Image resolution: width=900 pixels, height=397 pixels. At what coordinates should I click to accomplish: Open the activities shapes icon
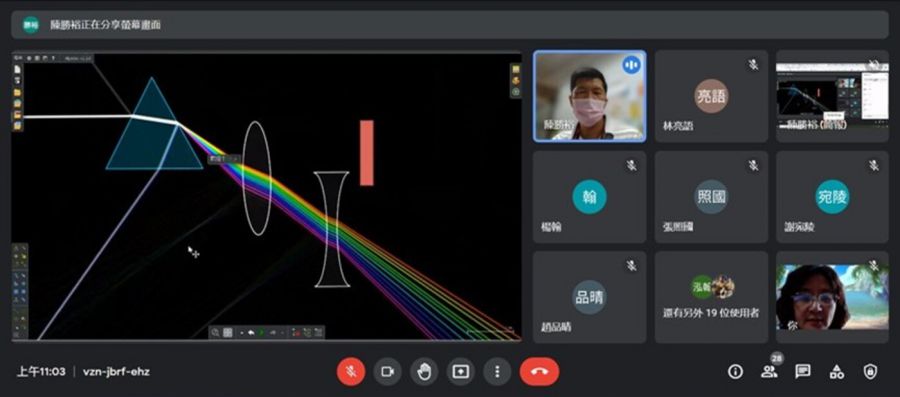pos(837,372)
